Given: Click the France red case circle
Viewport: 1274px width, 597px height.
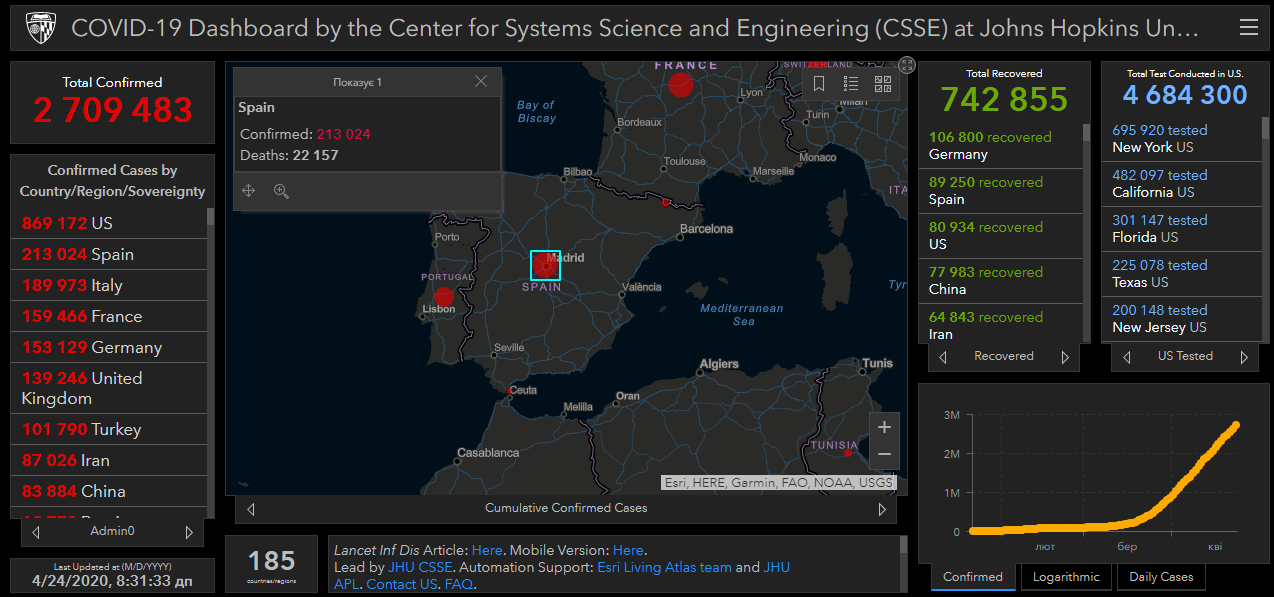Looking at the screenshot, I should click(681, 85).
